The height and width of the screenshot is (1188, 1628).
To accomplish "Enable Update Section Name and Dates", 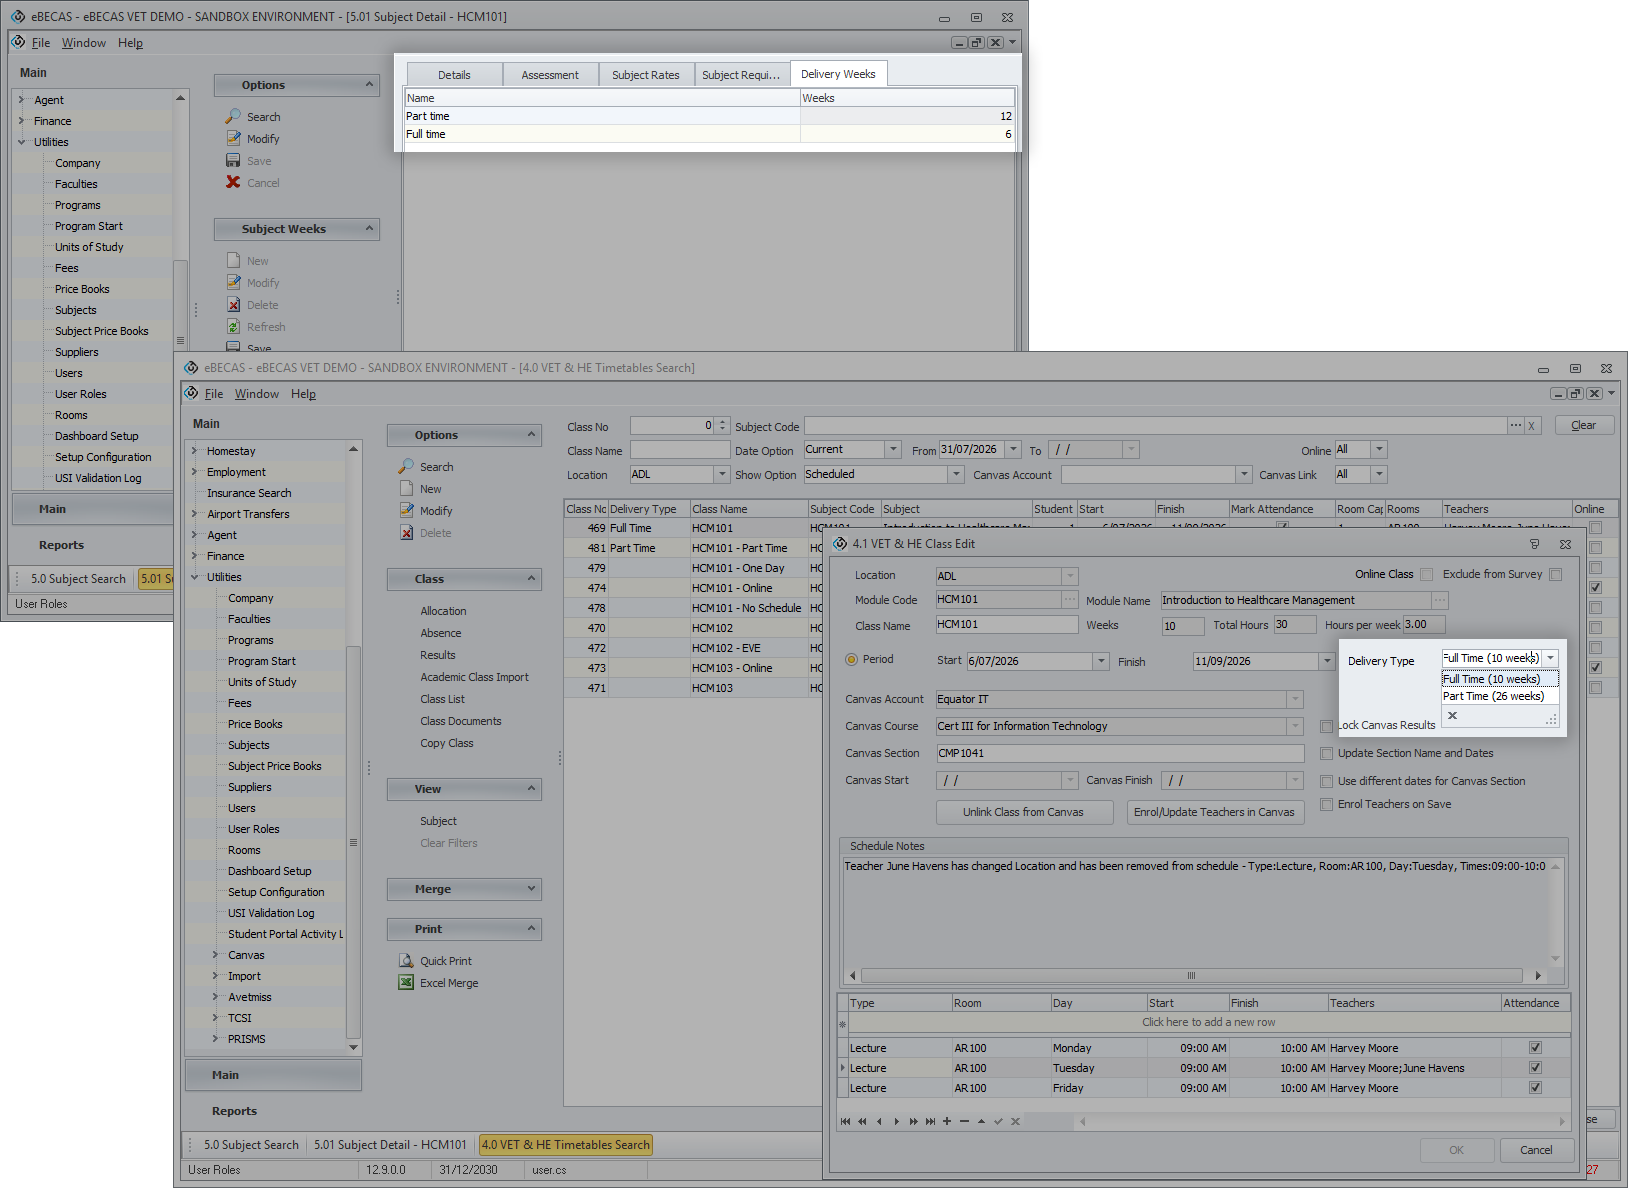I will coord(1326,753).
